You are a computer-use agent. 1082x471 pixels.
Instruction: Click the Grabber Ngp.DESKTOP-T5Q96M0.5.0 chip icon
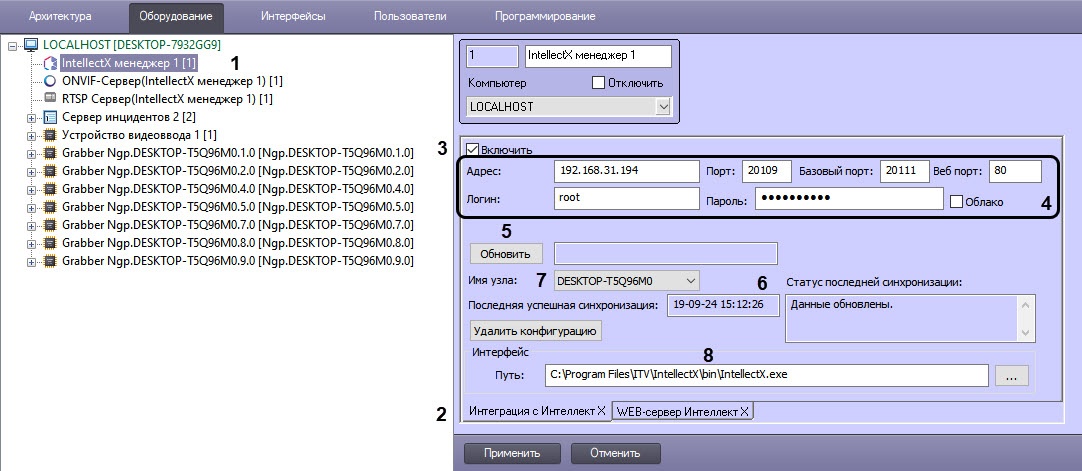pos(50,206)
